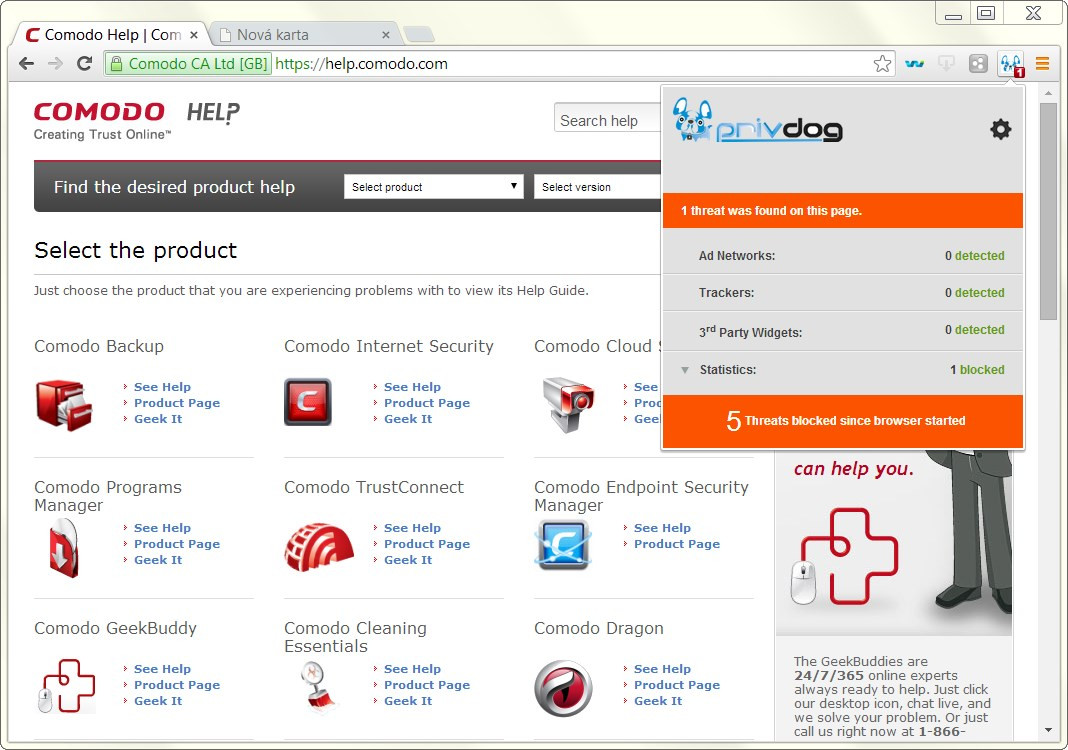
Task: Click the page vertical scrollbar thumb
Action: [1048, 211]
